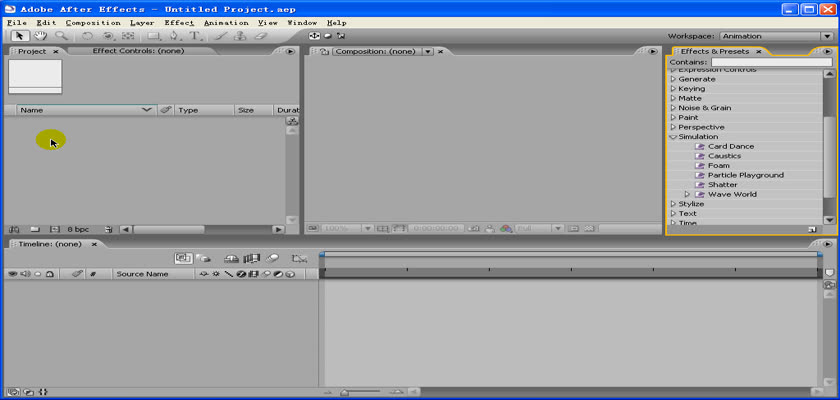
Task: Toggle Draft 3D in Timeline
Action: tap(204, 258)
